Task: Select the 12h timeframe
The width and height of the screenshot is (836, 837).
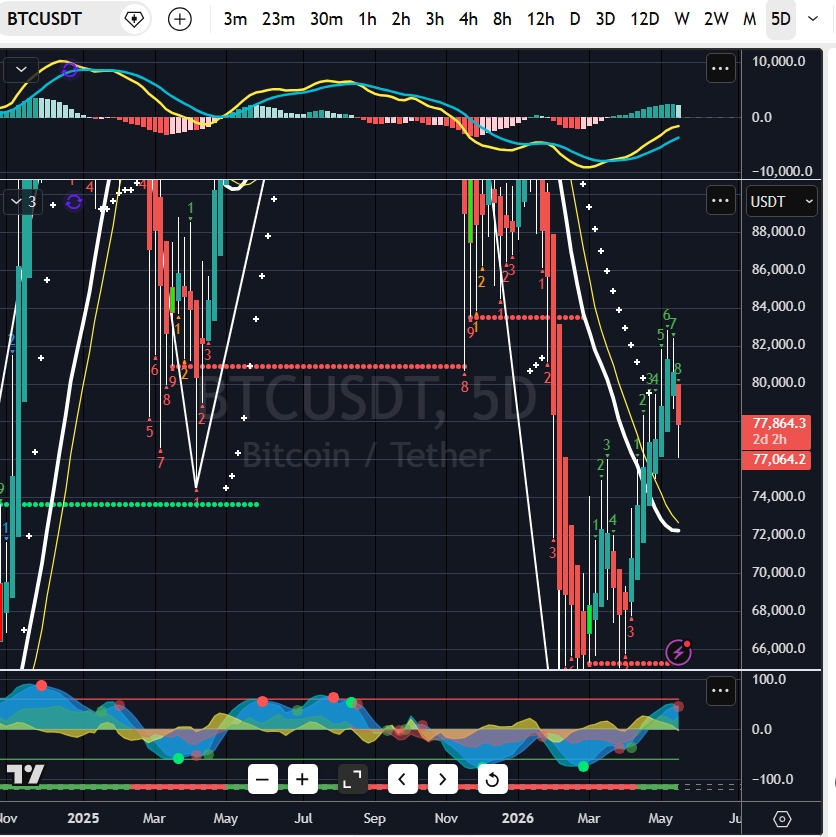Action: (540, 19)
